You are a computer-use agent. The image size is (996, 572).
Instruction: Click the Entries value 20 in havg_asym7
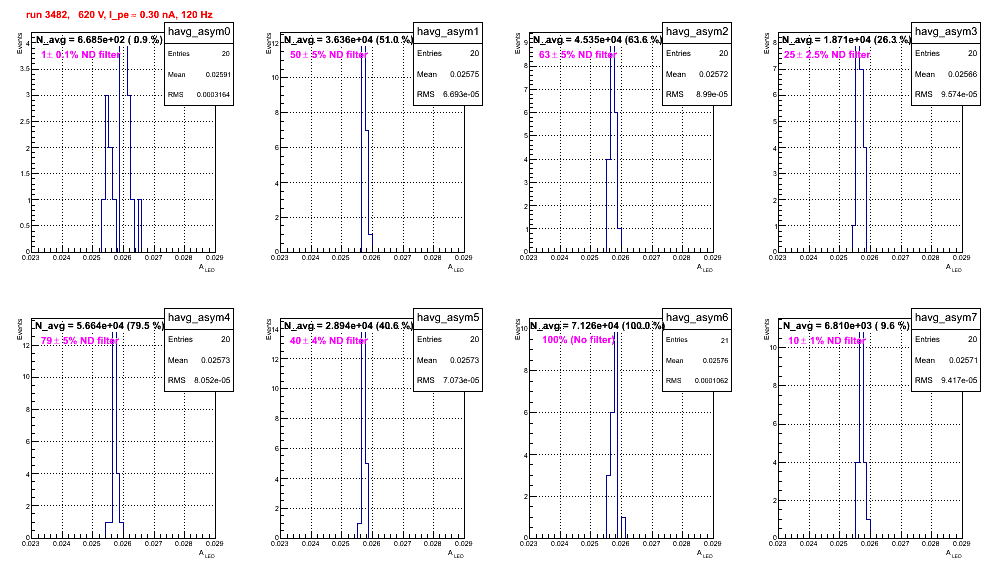point(973,340)
